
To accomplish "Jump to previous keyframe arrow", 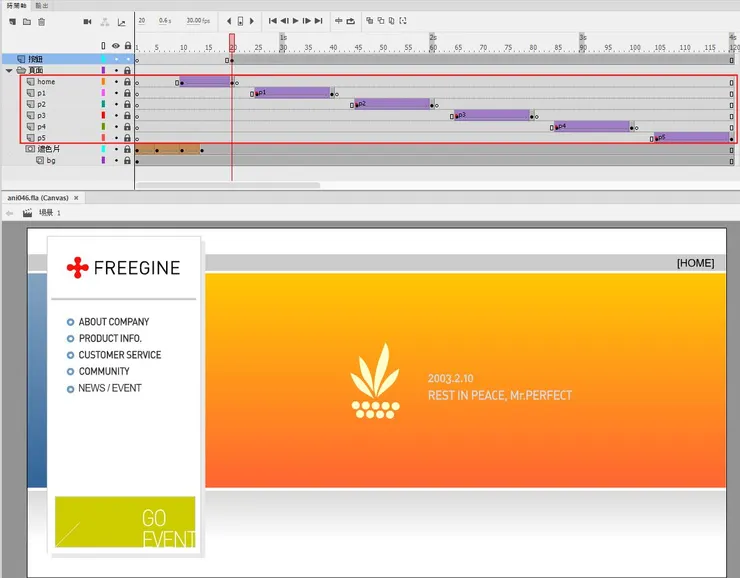I will tap(229, 21).
